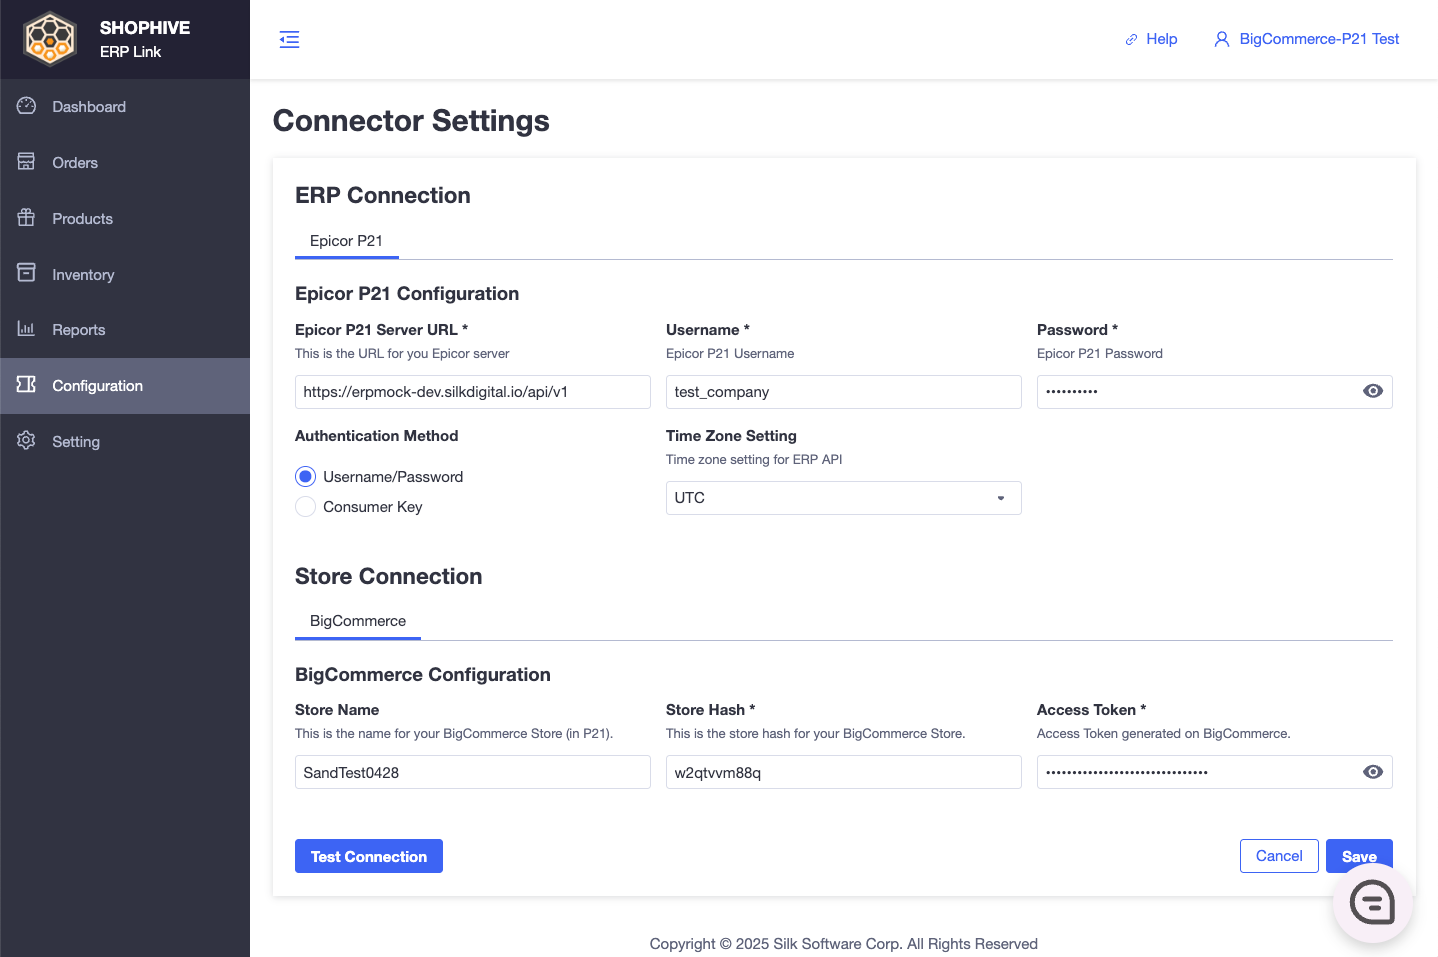Switch to the Epicor P21 tab
1438x957 pixels.
pos(346,241)
